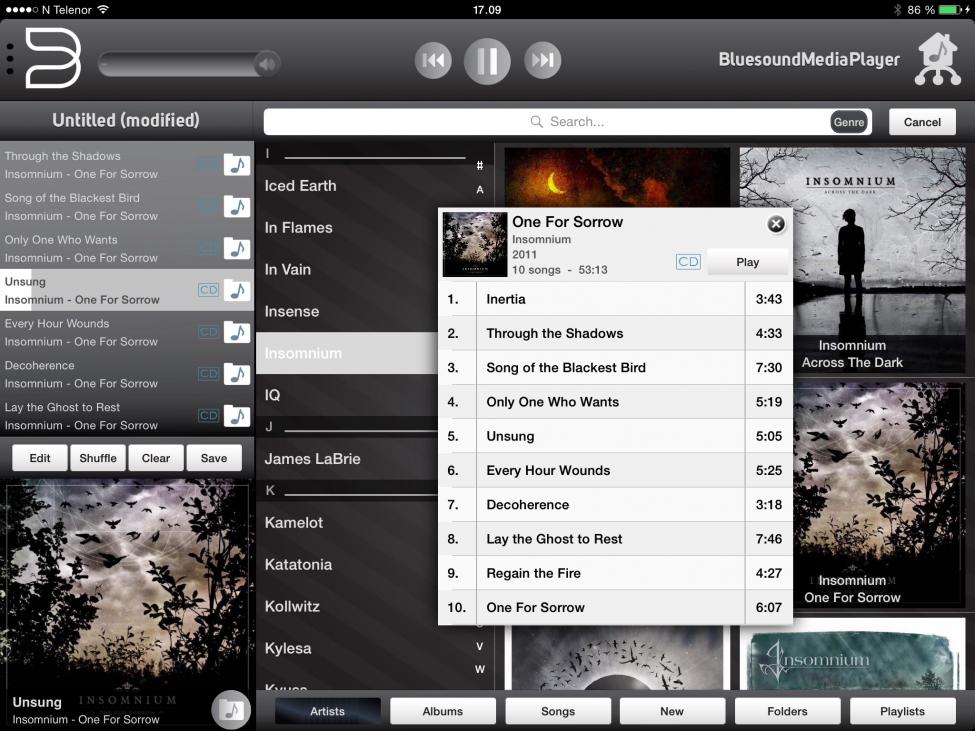Play track 3 Song of the Blackest Bird in popup
This screenshot has width=975, height=731.
tap(616, 367)
